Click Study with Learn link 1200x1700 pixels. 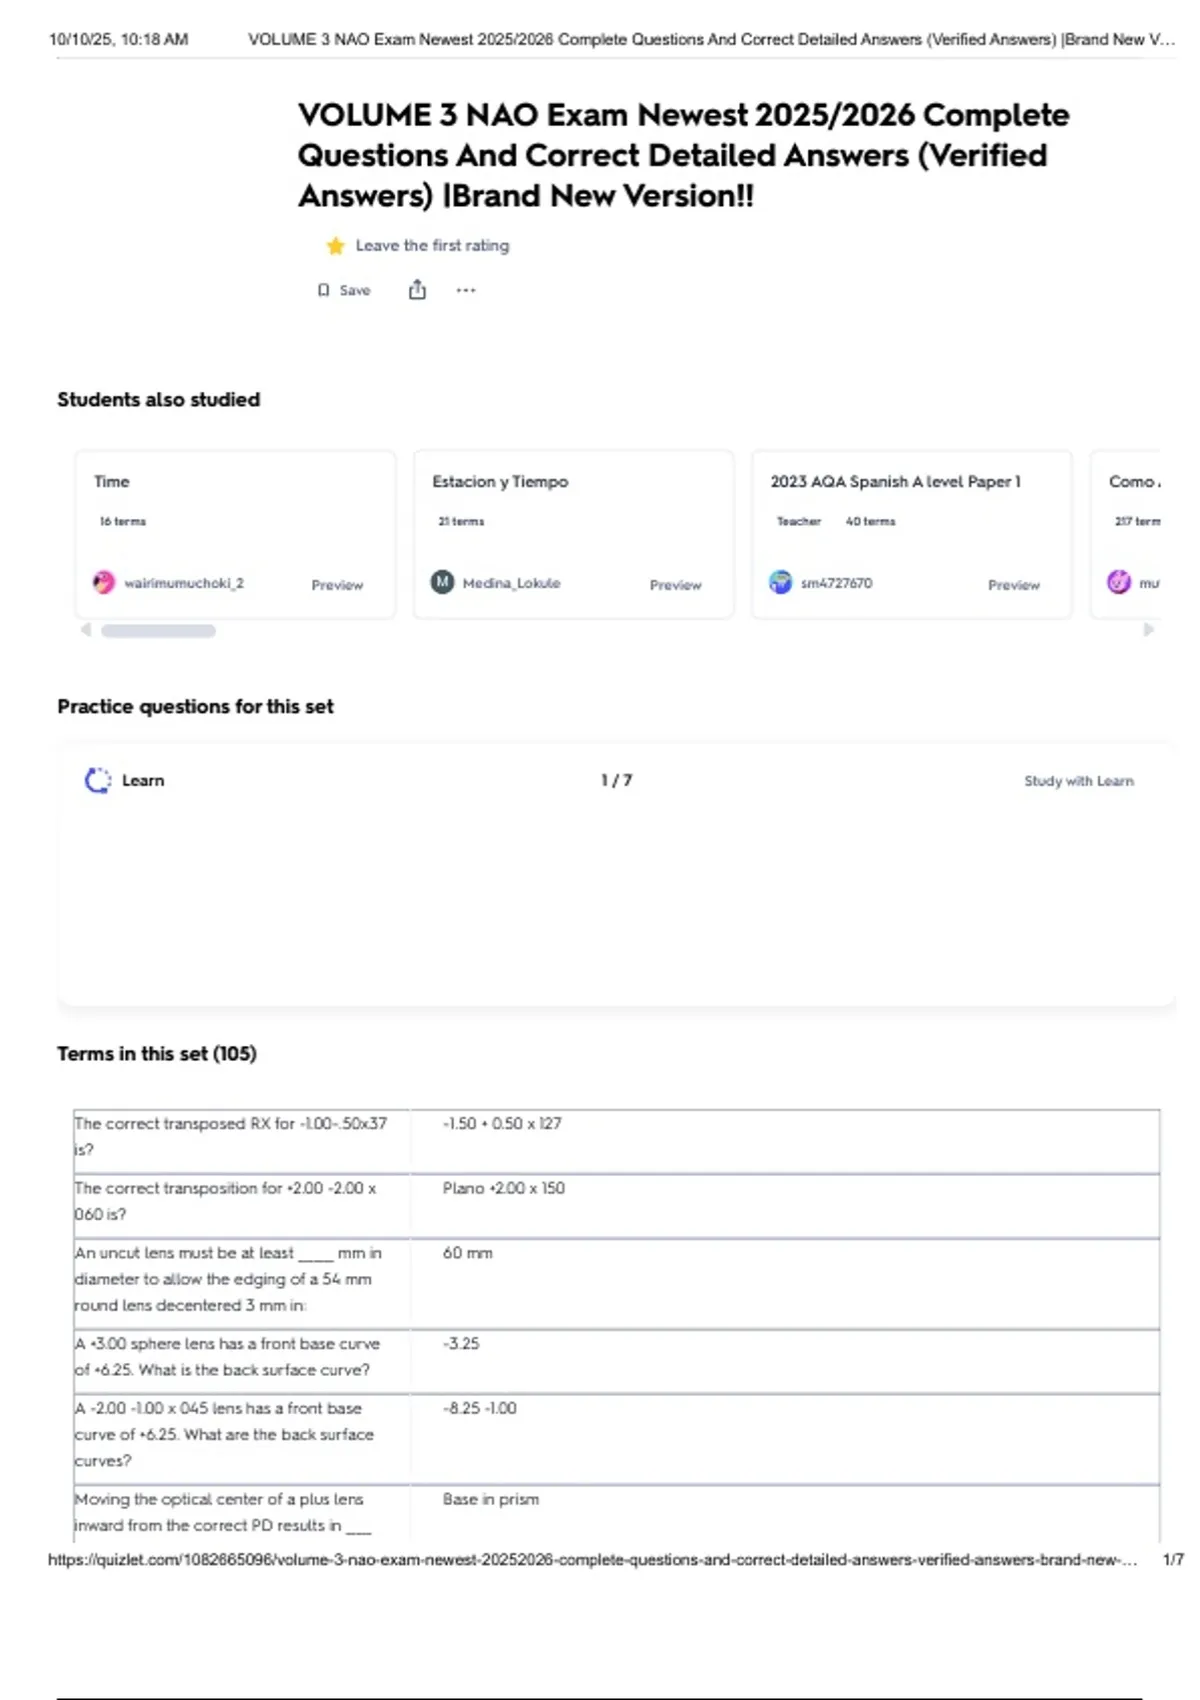coord(1078,781)
